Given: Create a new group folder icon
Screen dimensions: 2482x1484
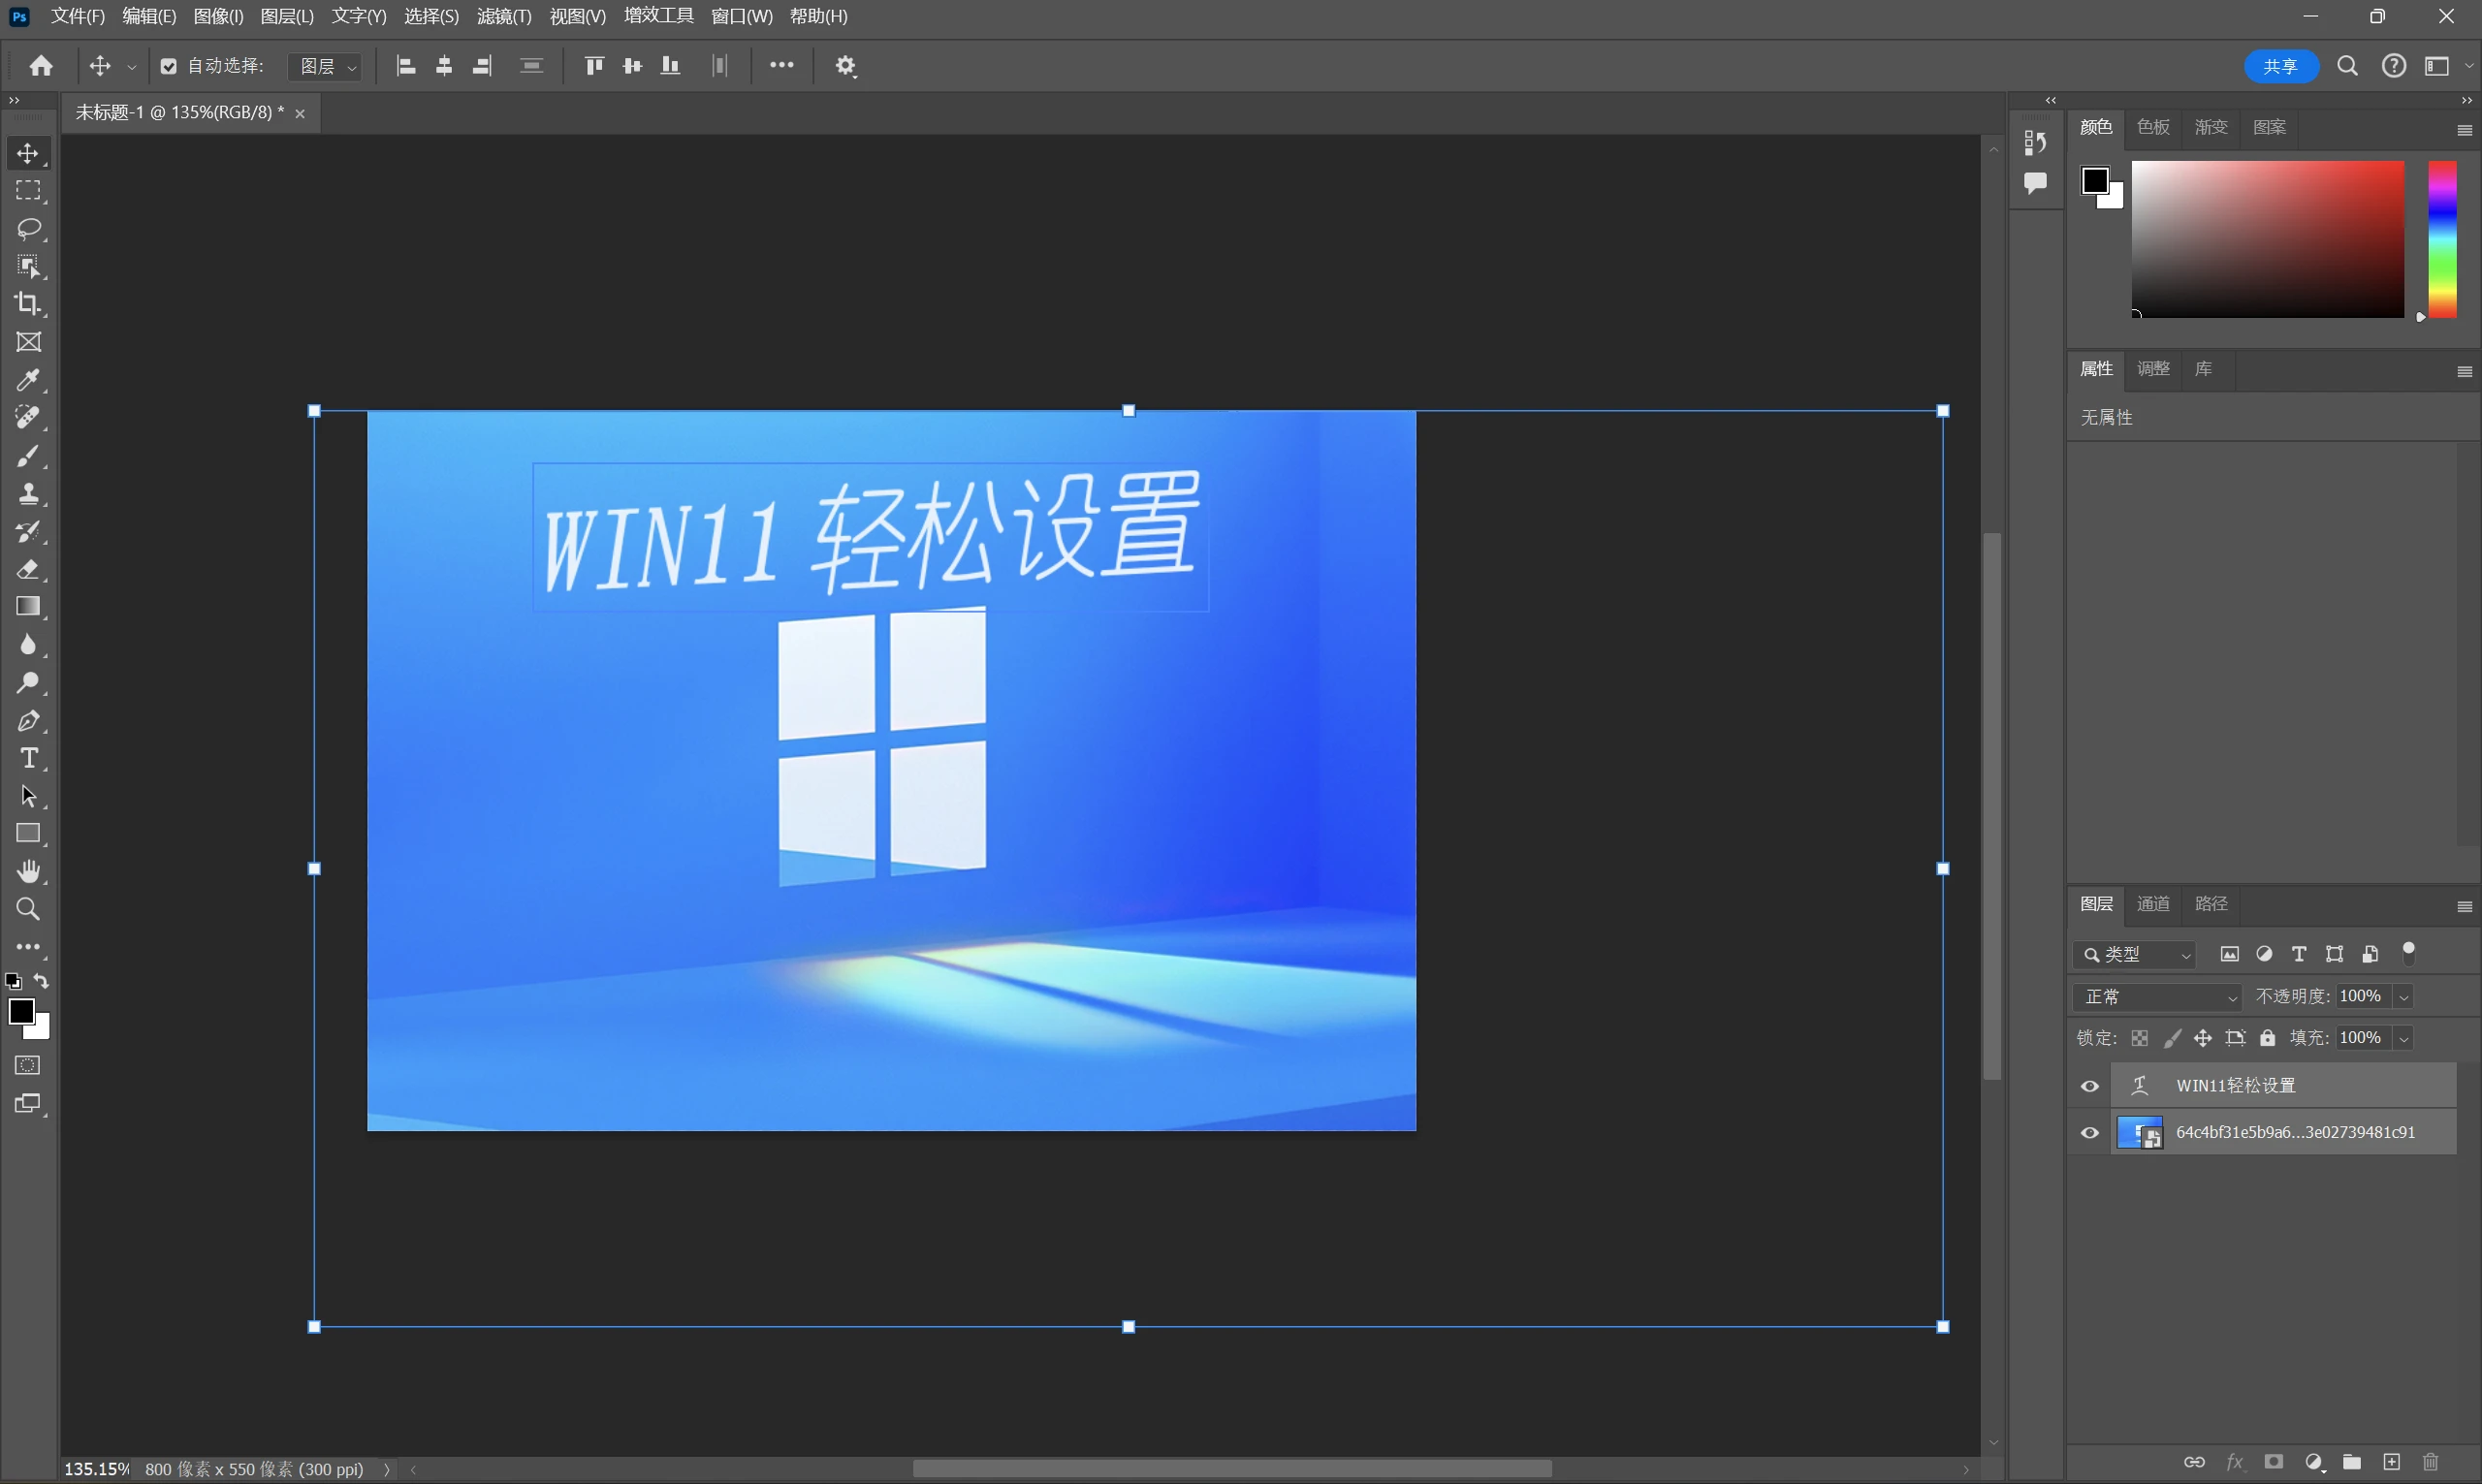Looking at the screenshot, I should click(2352, 1462).
